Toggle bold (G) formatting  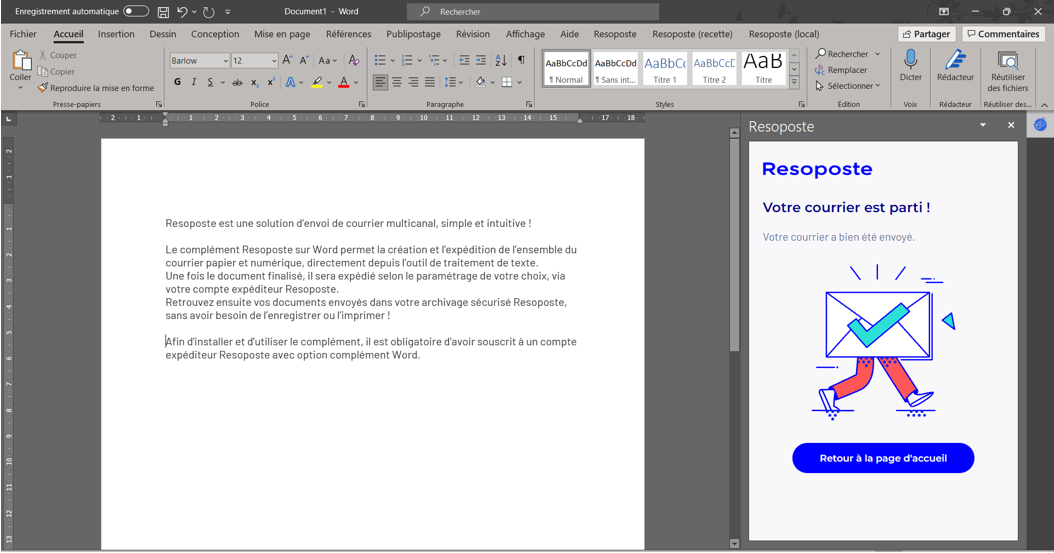tap(177, 82)
